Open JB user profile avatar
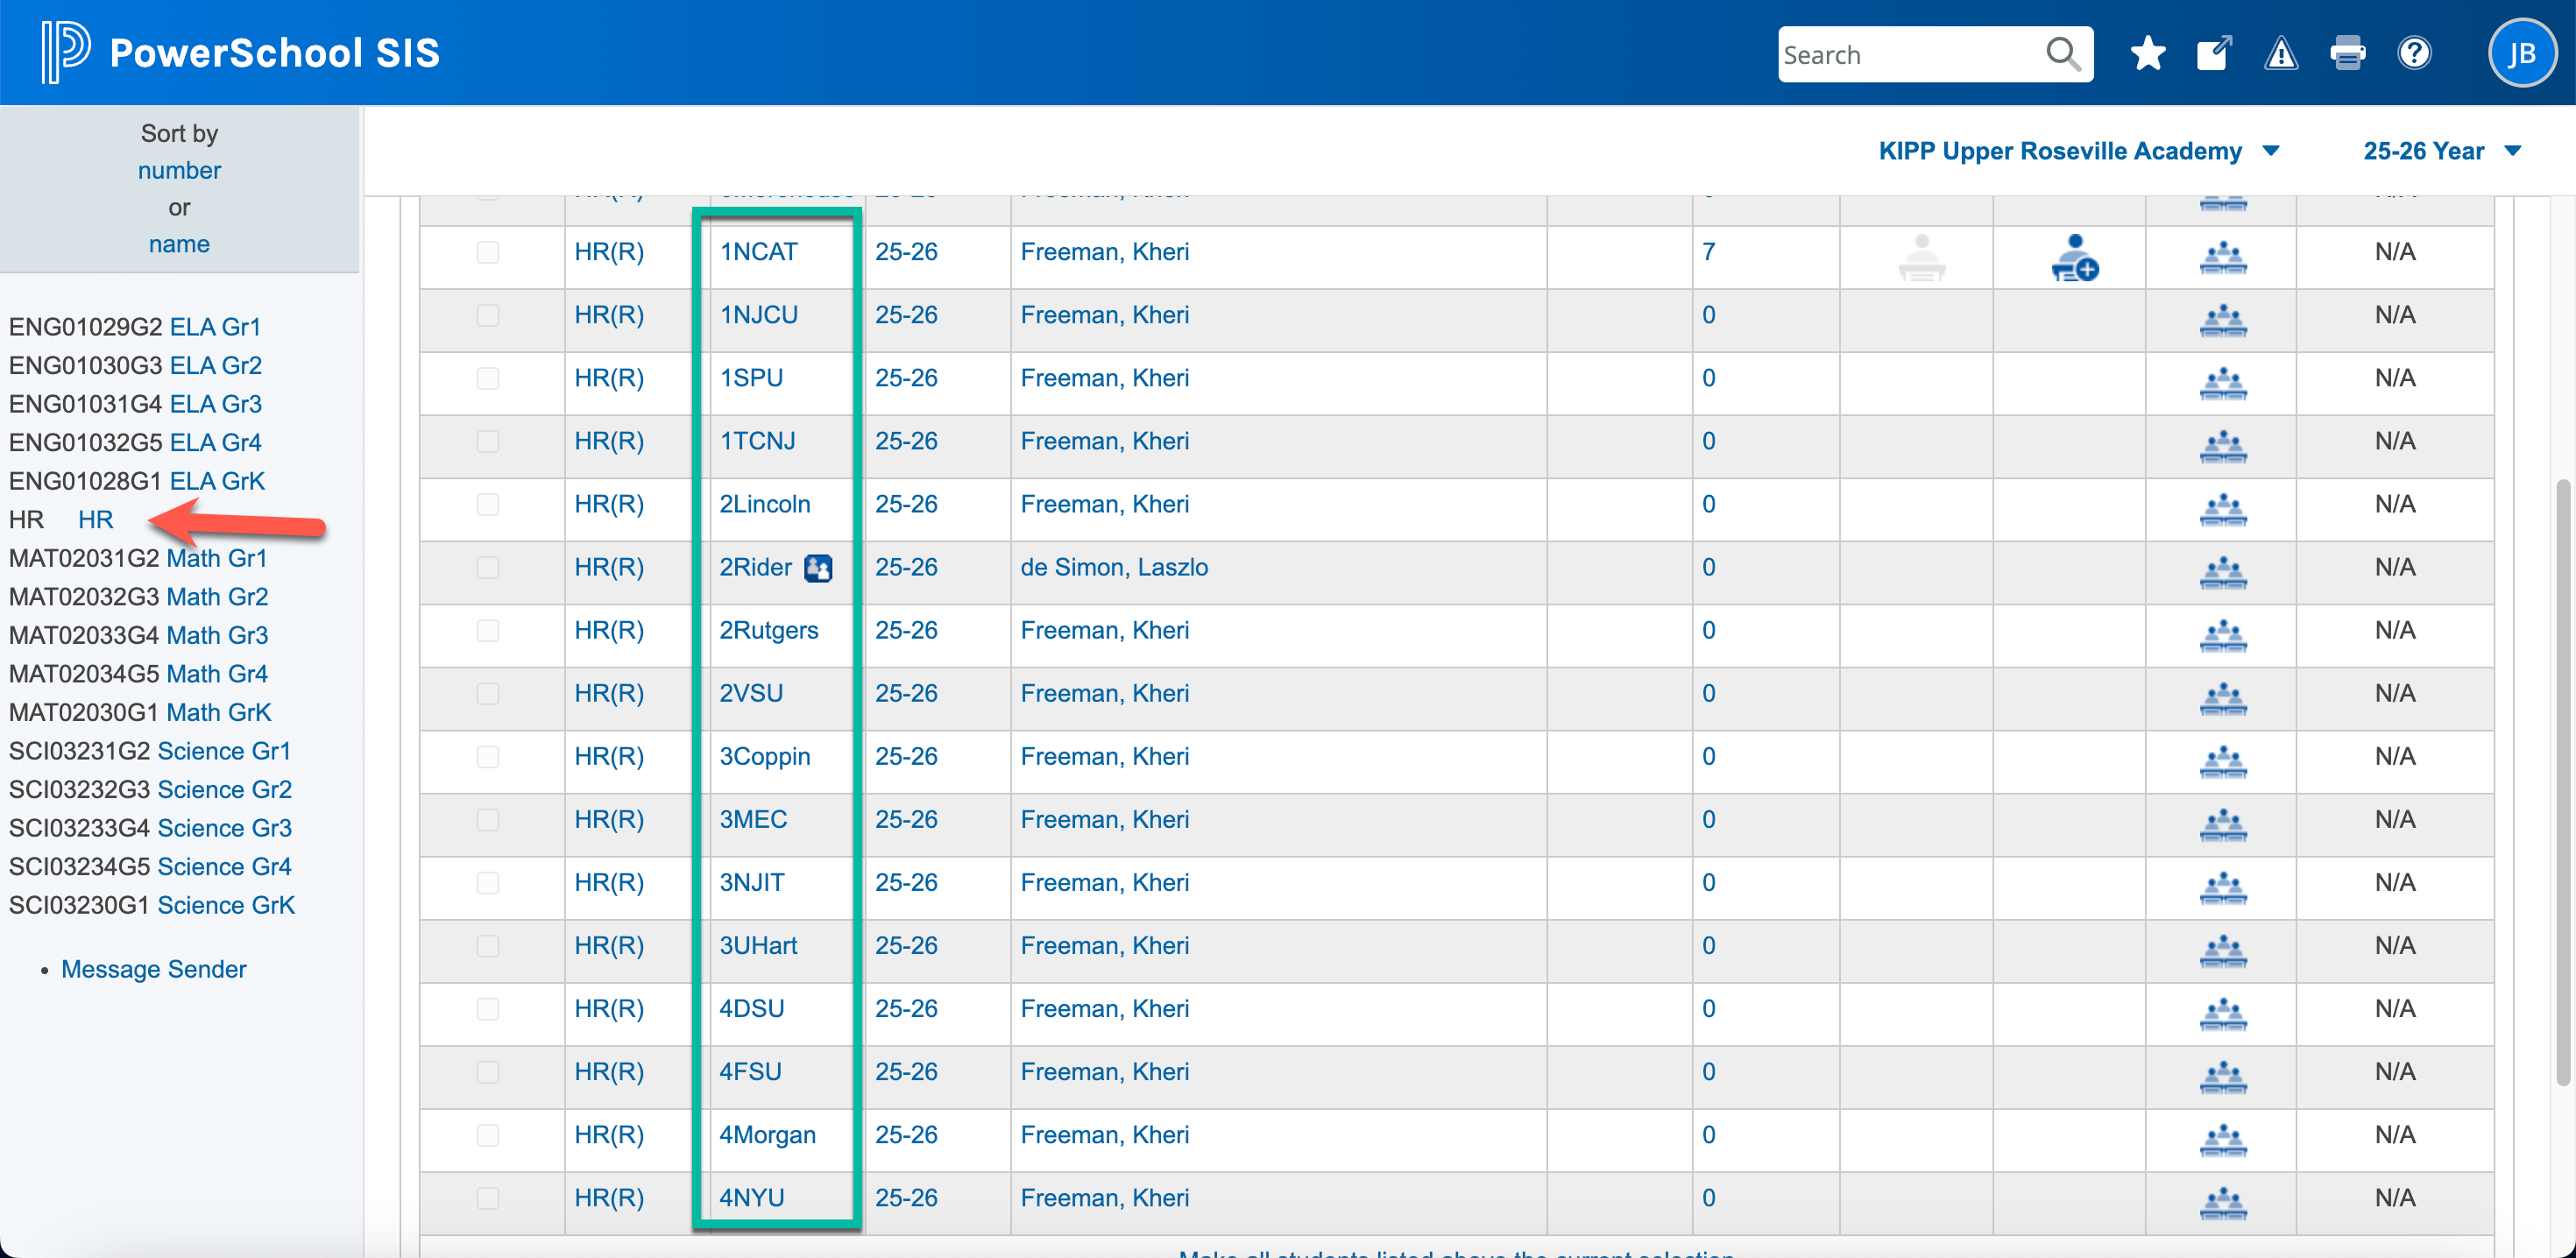This screenshot has width=2576, height=1258. pyautogui.click(x=2522, y=53)
